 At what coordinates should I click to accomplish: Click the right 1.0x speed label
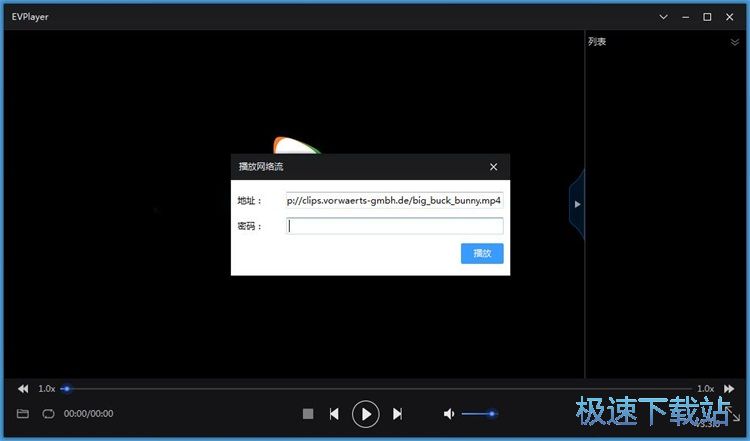click(706, 389)
